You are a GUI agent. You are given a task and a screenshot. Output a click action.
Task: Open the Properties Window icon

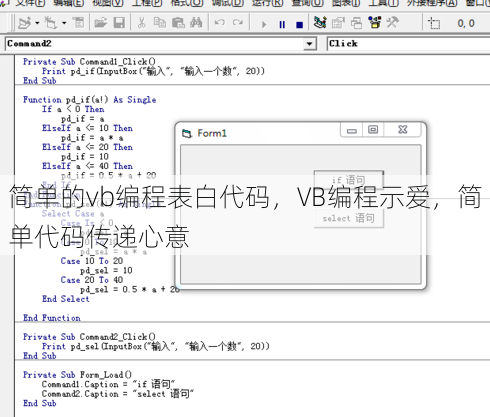pos(338,23)
